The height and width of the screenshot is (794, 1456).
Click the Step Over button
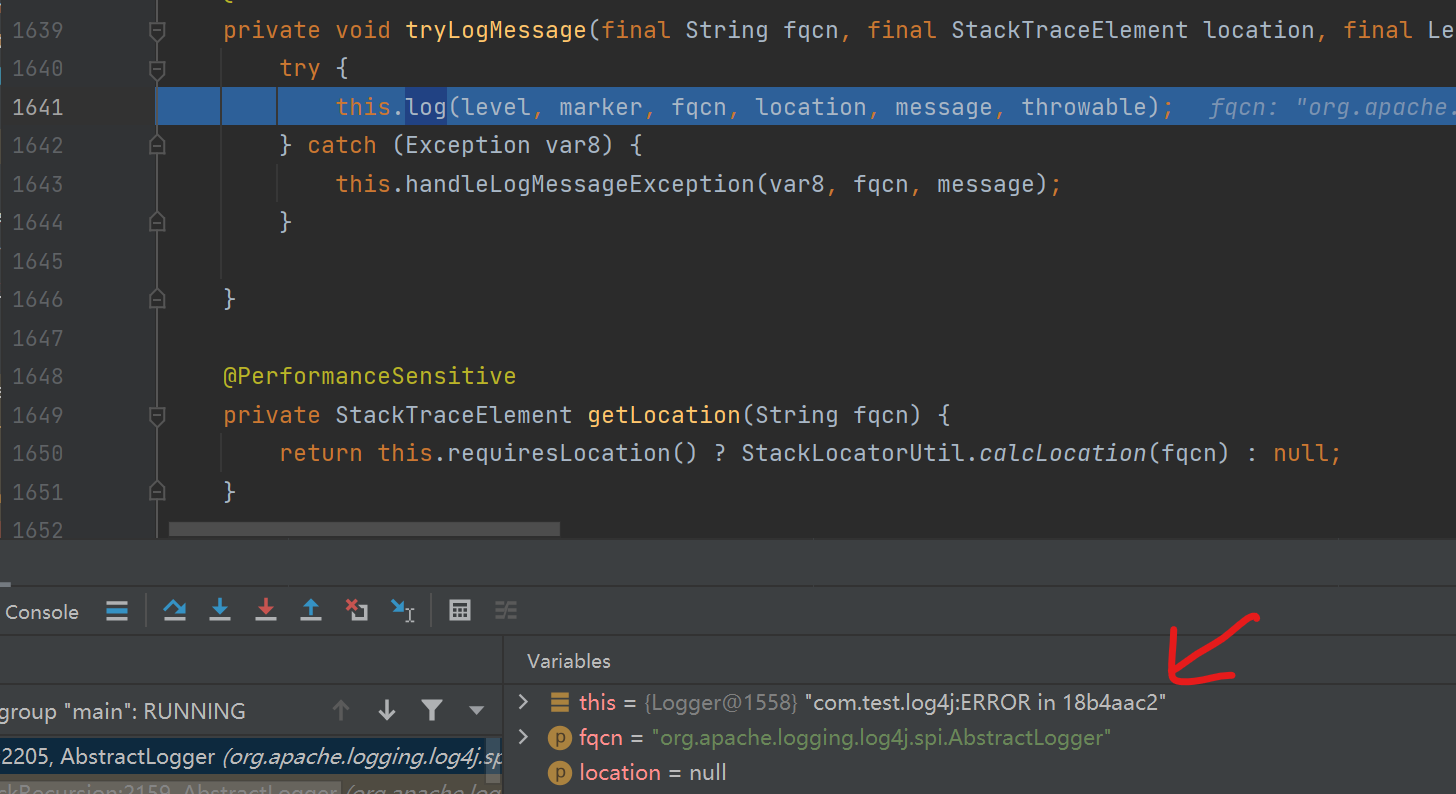pos(175,610)
